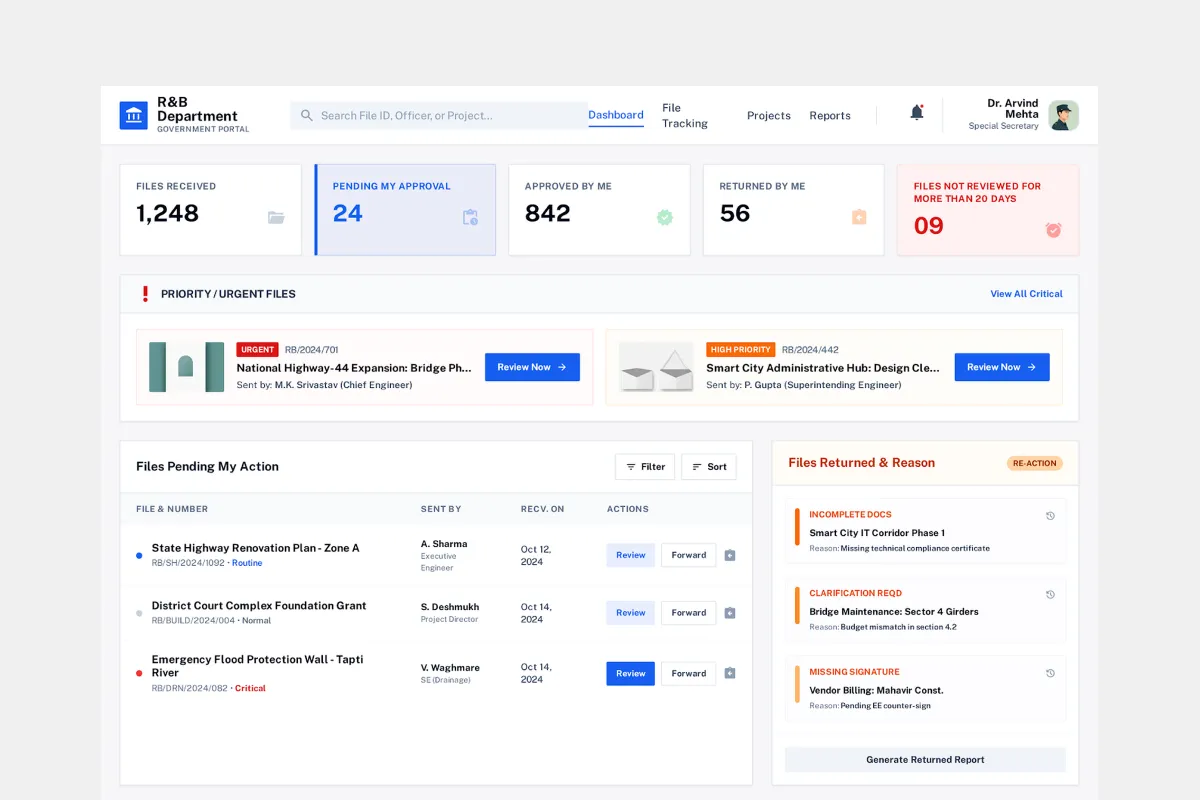Screen dimensions: 1200x800
Task: Open the Projects menu item
Action: 768,115
